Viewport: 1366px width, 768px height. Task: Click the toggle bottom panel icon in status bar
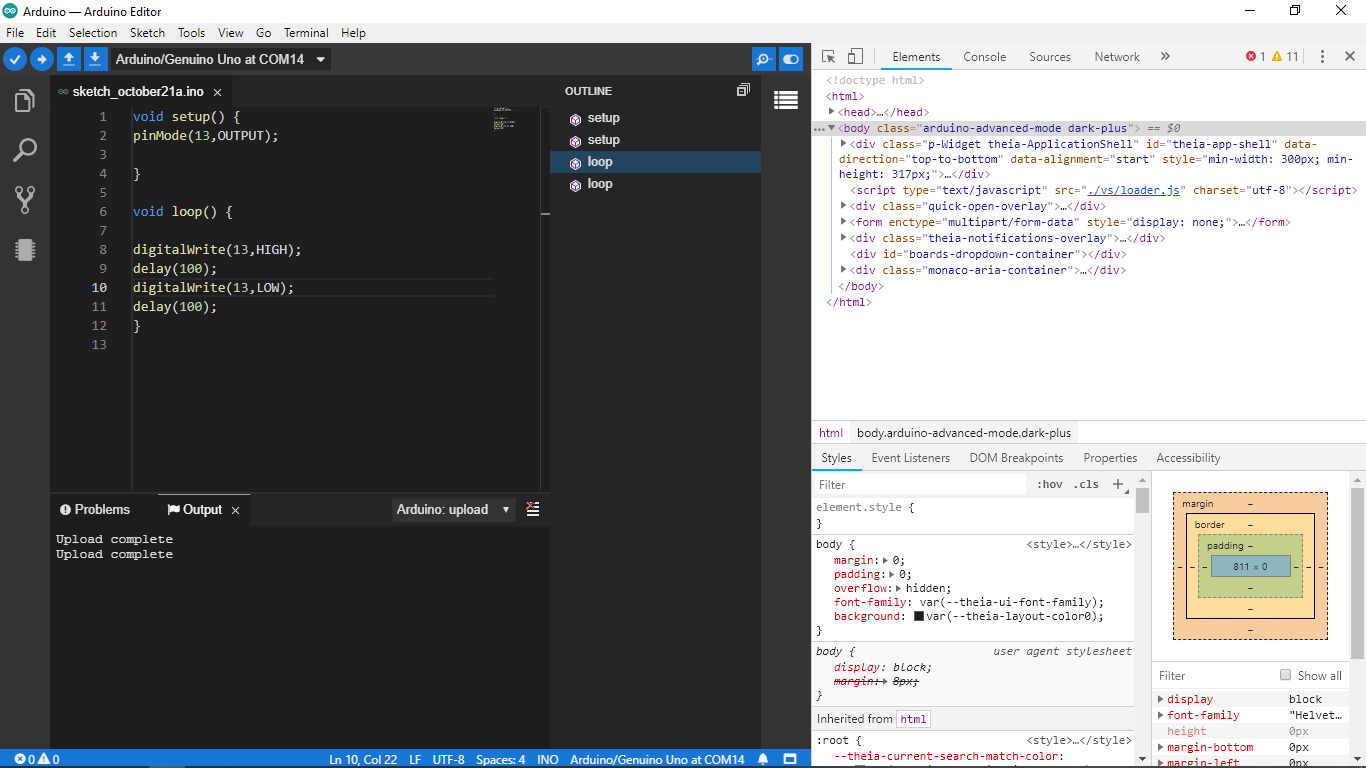coord(791,759)
